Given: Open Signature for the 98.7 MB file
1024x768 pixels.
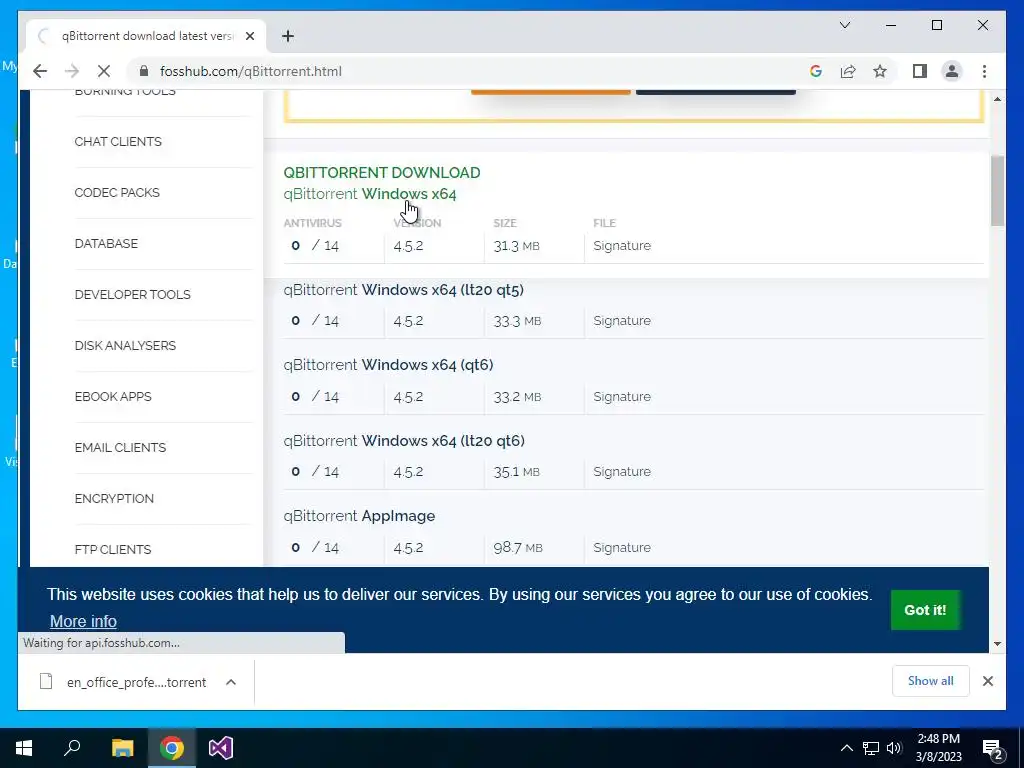Looking at the screenshot, I should (622, 547).
